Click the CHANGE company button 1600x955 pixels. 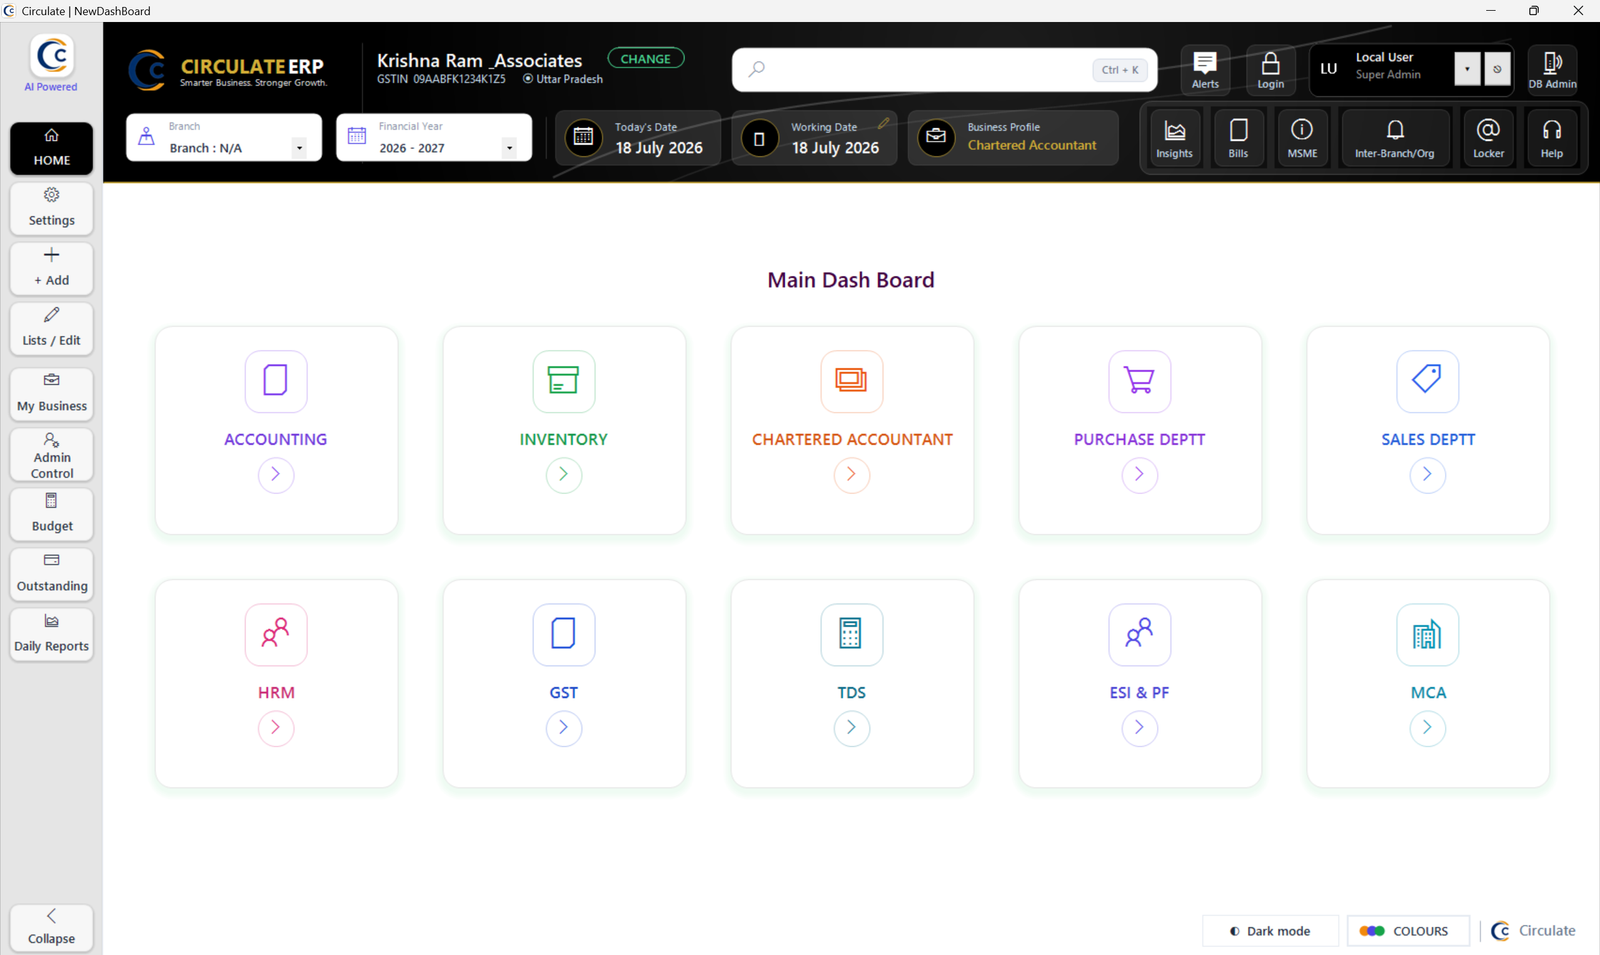point(646,59)
